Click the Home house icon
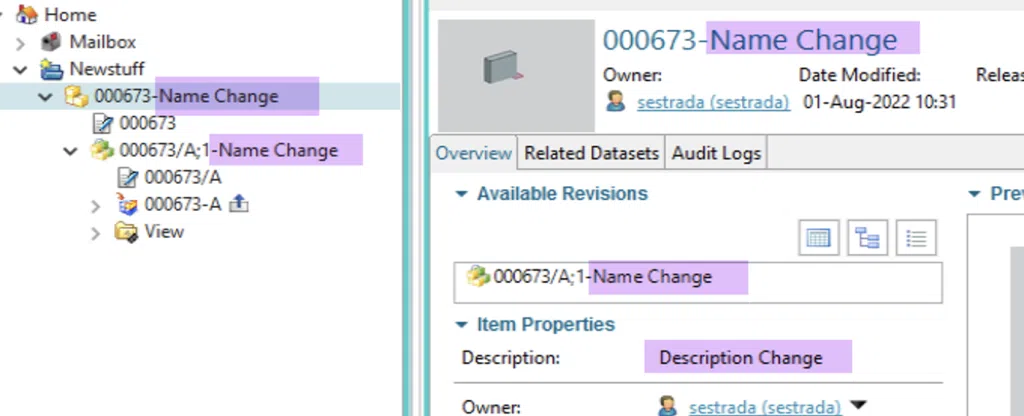The height and width of the screenshot is (416, 1024). point(27,14)
